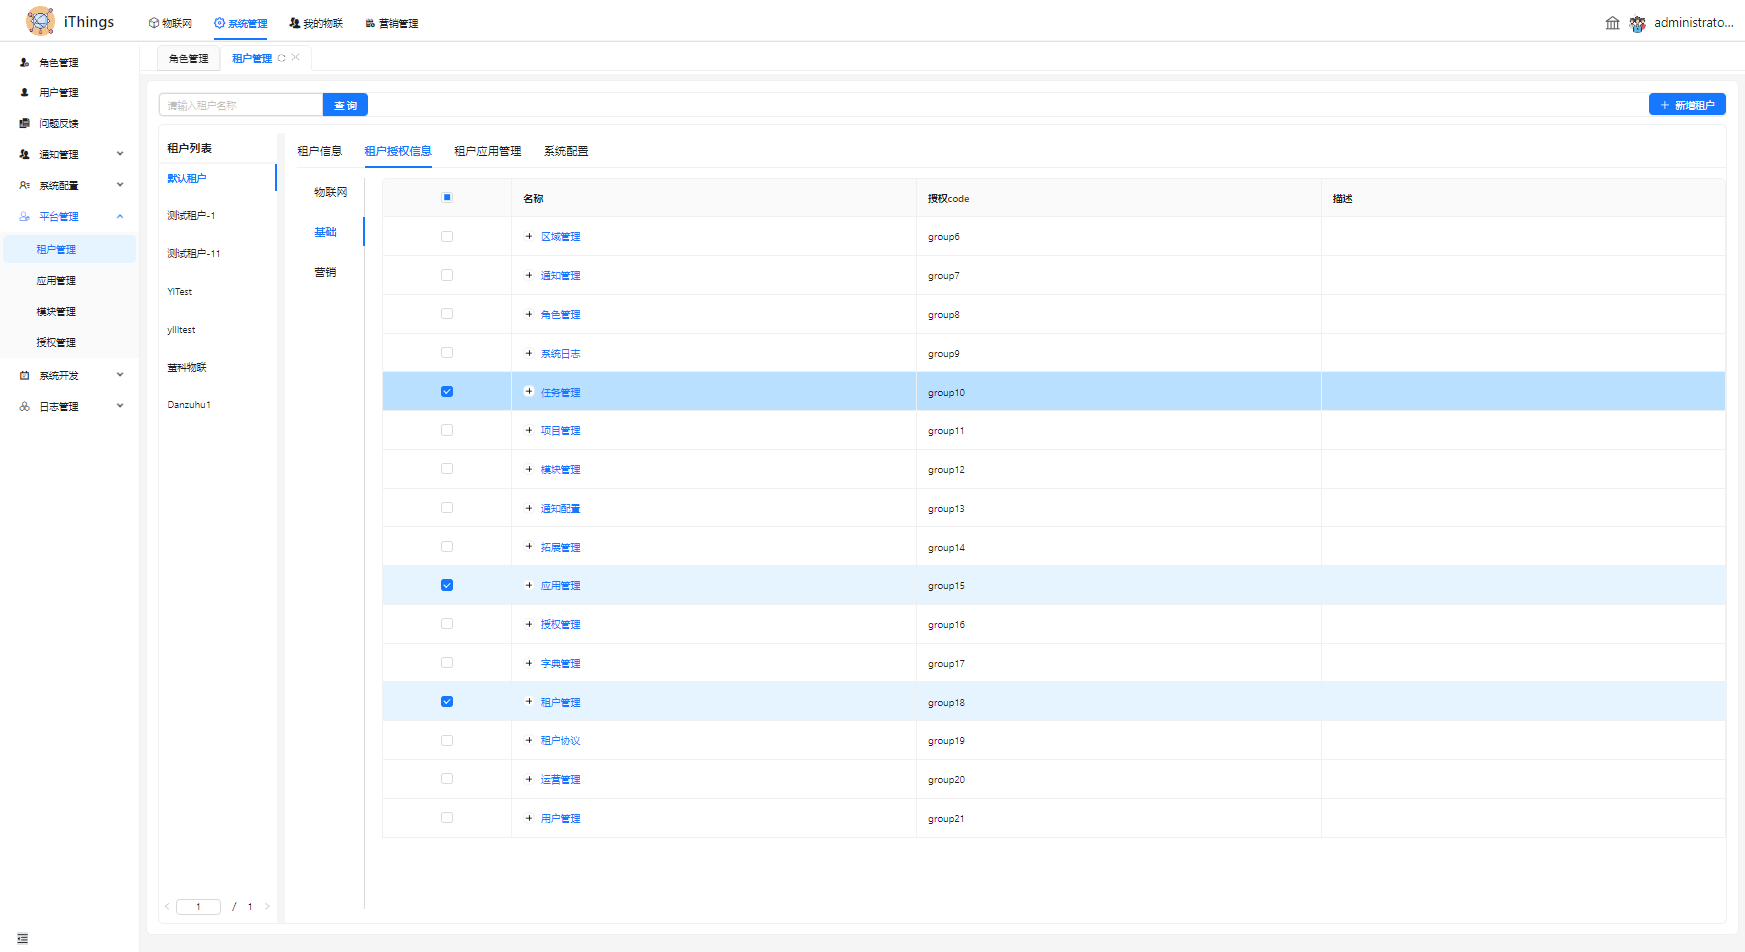Click the iThings logo icon
1745x952 pixels.
click(x=40, y=21)
